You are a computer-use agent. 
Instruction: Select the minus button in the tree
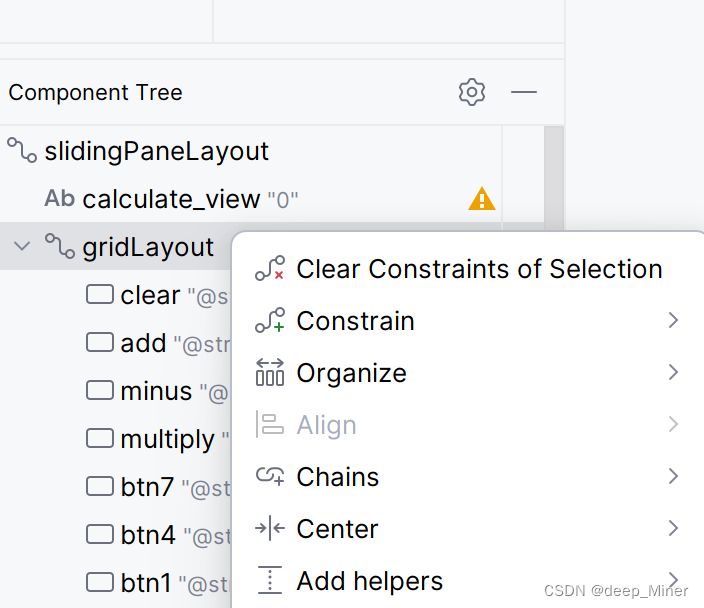coord(157,391)
